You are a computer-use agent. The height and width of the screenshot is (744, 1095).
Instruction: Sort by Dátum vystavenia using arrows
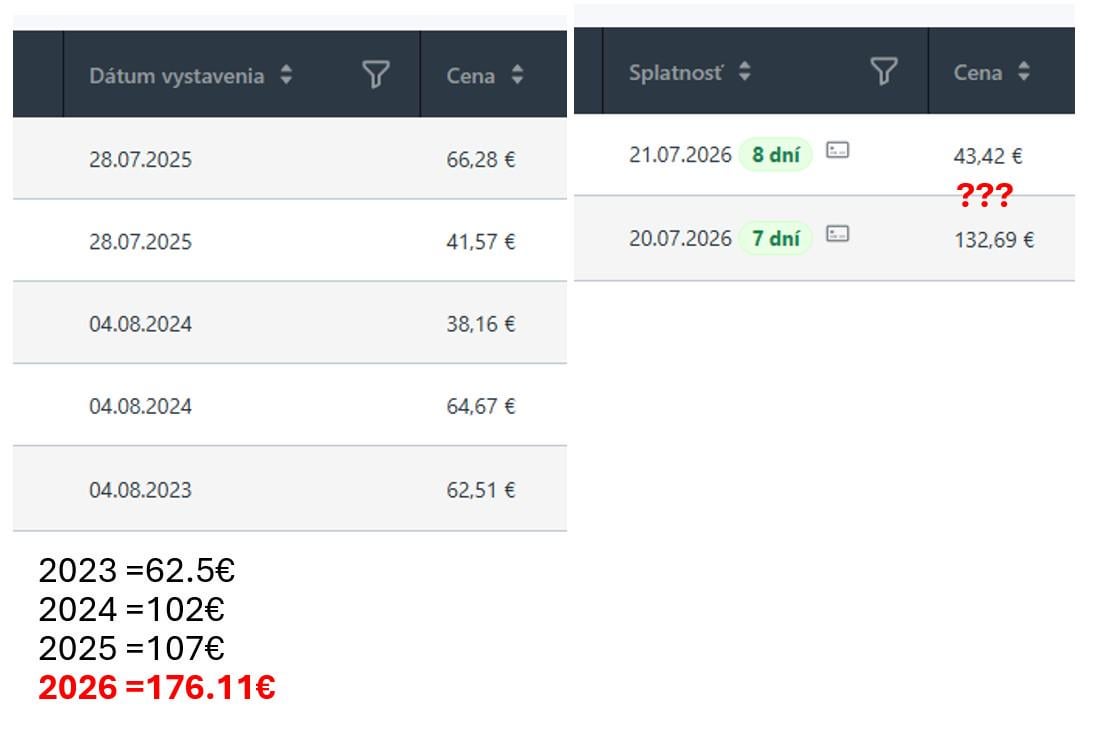point(286,74)
